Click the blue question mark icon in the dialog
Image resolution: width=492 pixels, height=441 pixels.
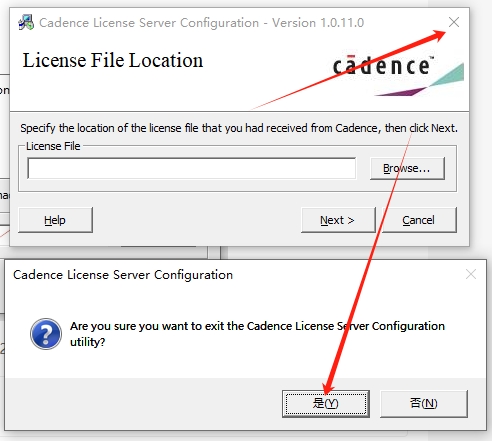coord(46,334)
